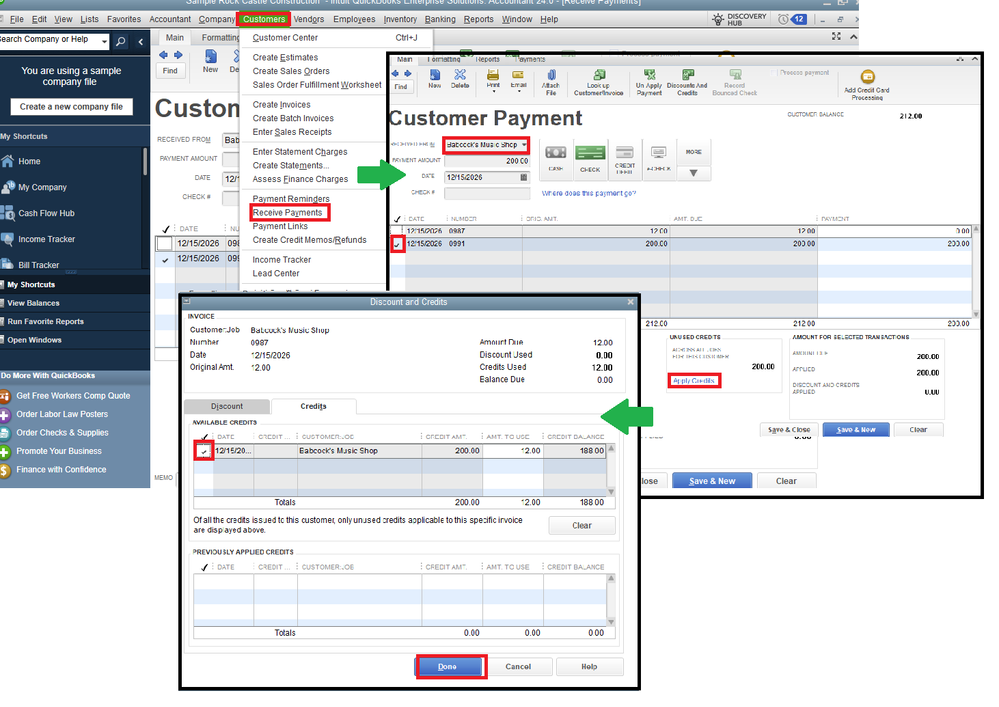Viewport: 999px width, 707px height.
Task: Click Delete icon in Customer Payment toolbar
Action: coord(459,79)
